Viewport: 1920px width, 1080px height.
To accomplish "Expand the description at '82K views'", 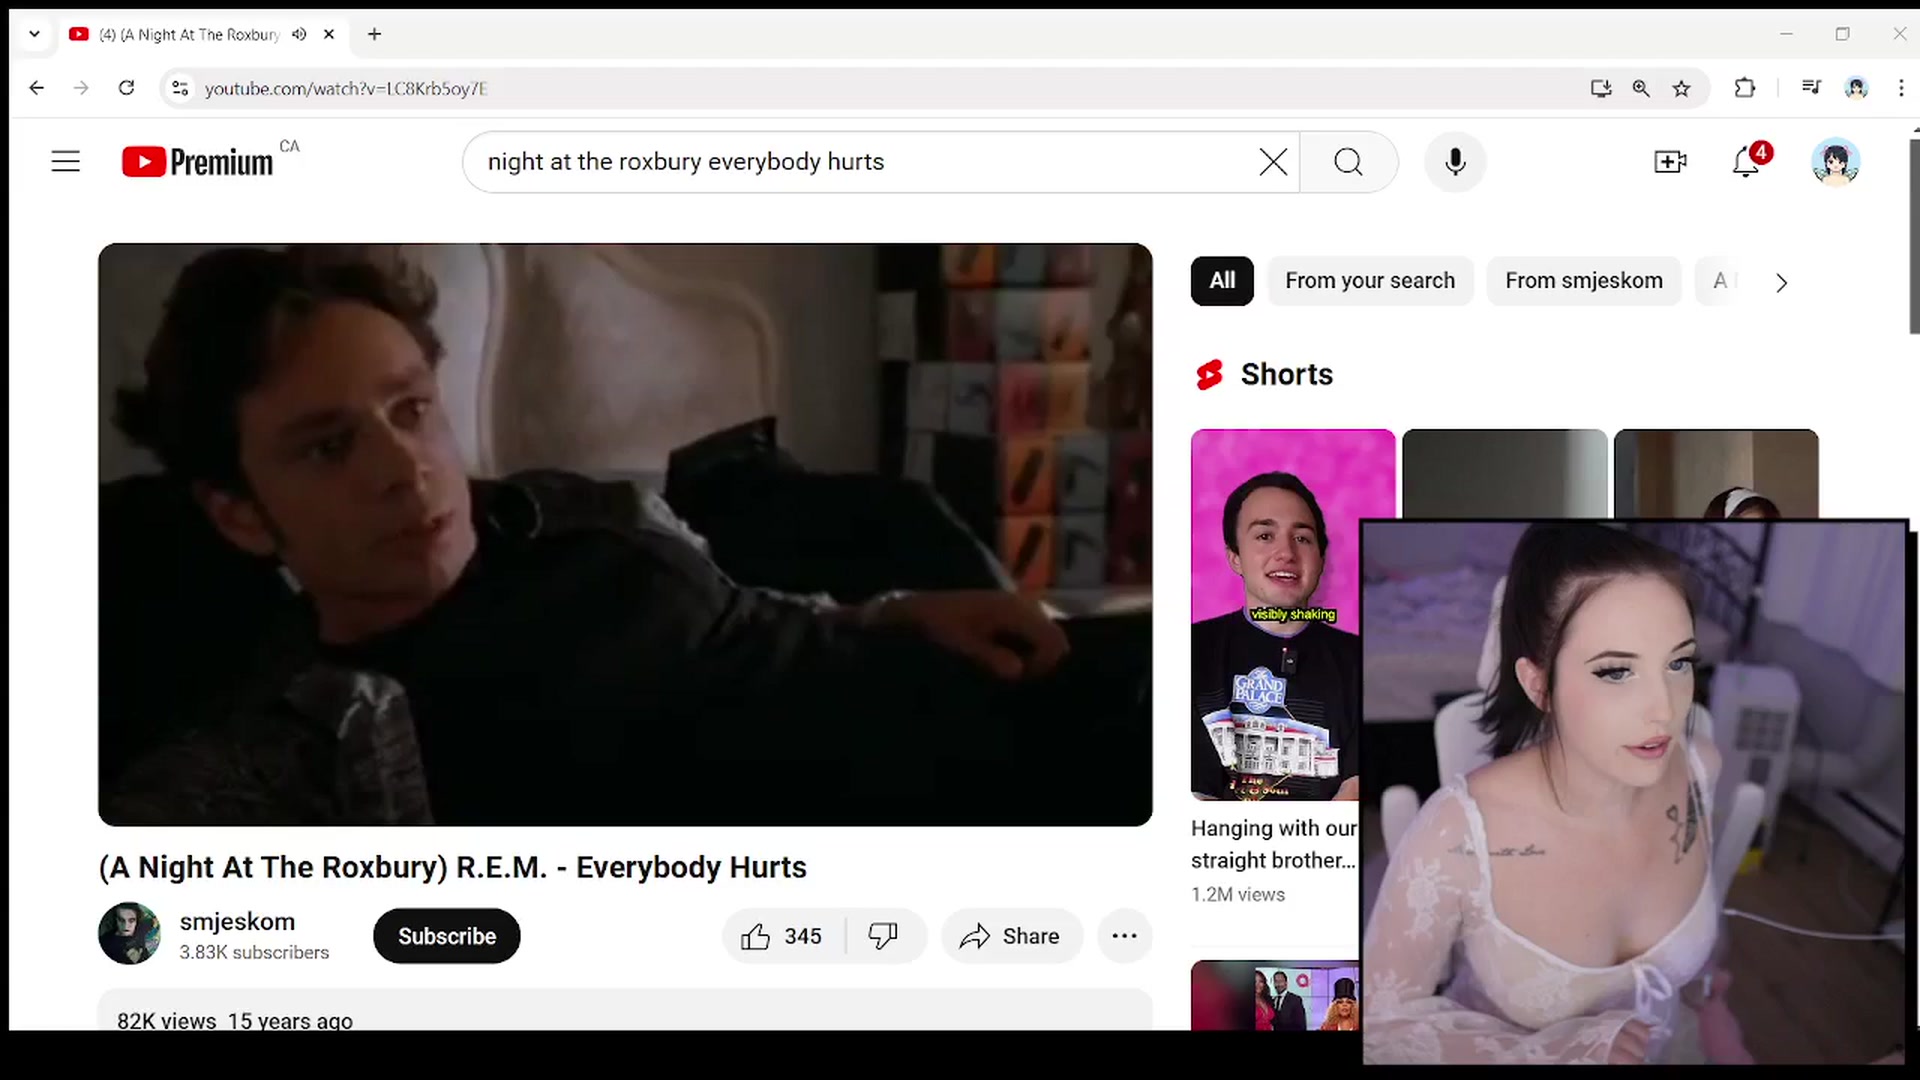I will pos(625,1012).
